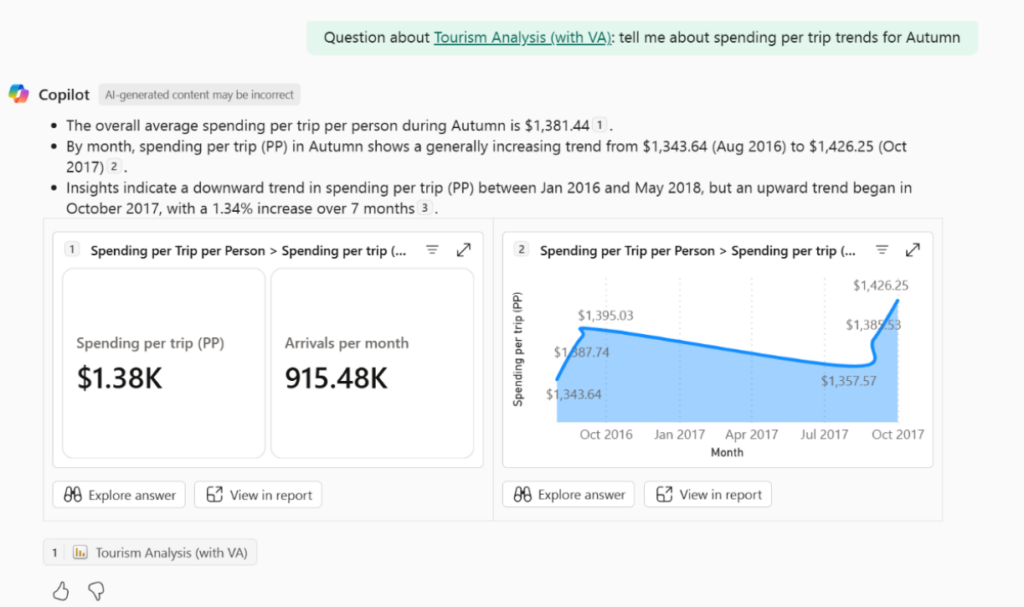Open filters icon on the line chart visual
The image size is (1024, 607).
[x=882, y=250]
